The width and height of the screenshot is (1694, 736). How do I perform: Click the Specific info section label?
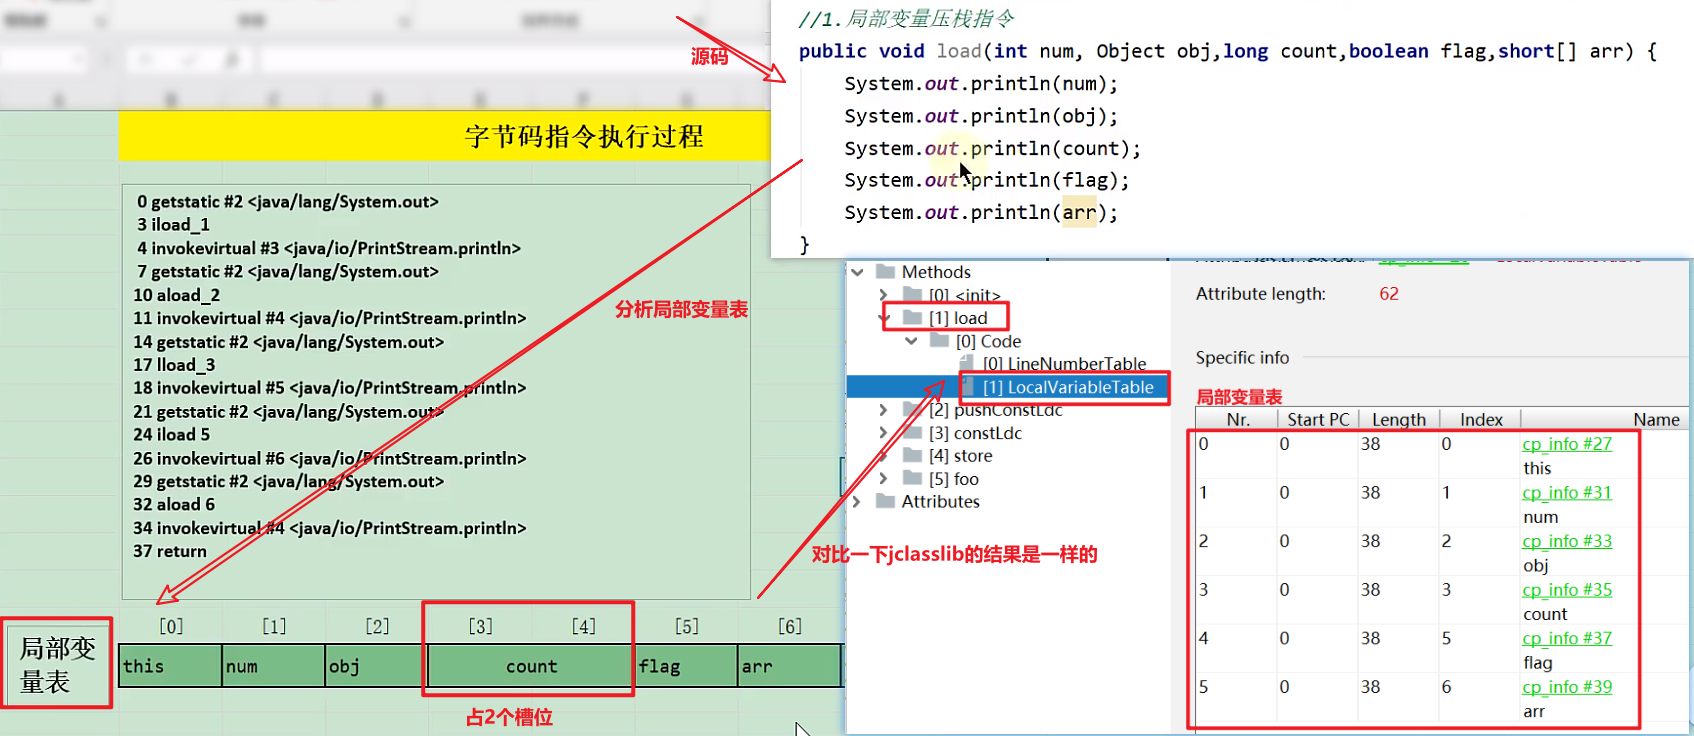click(x=1242, y=358)
